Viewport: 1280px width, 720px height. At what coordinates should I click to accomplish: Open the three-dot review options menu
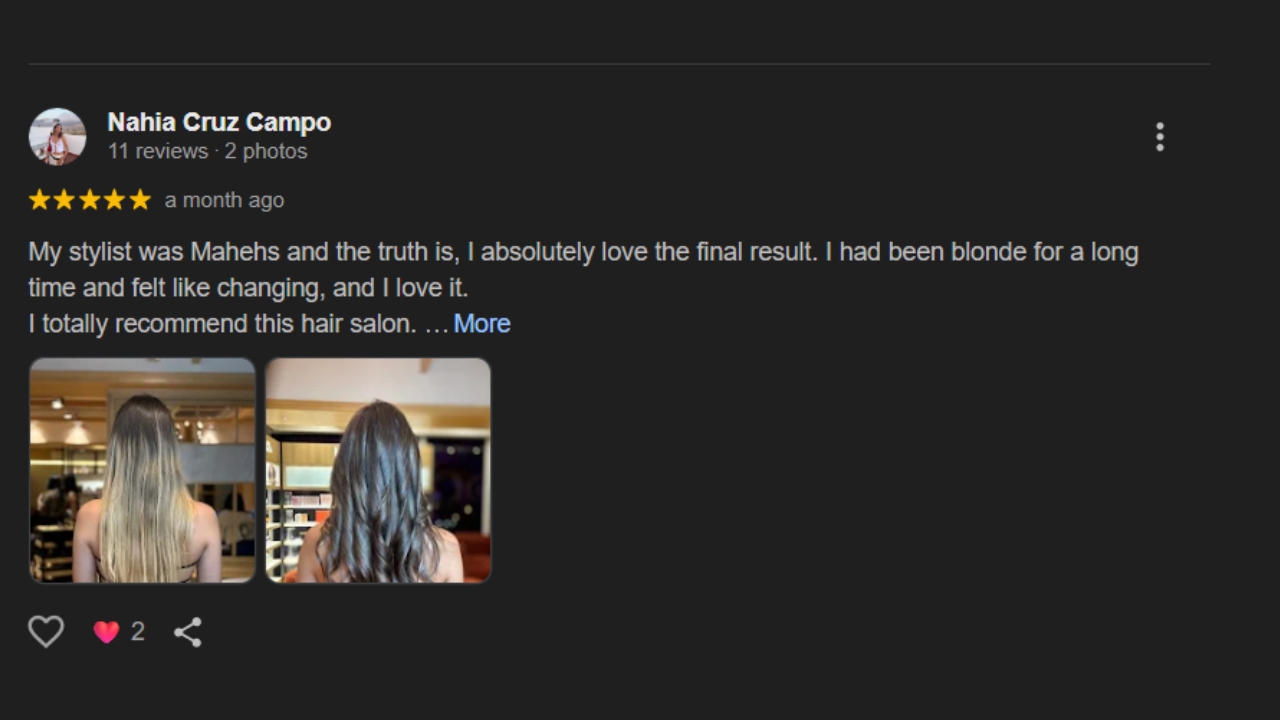(1160, 137)
